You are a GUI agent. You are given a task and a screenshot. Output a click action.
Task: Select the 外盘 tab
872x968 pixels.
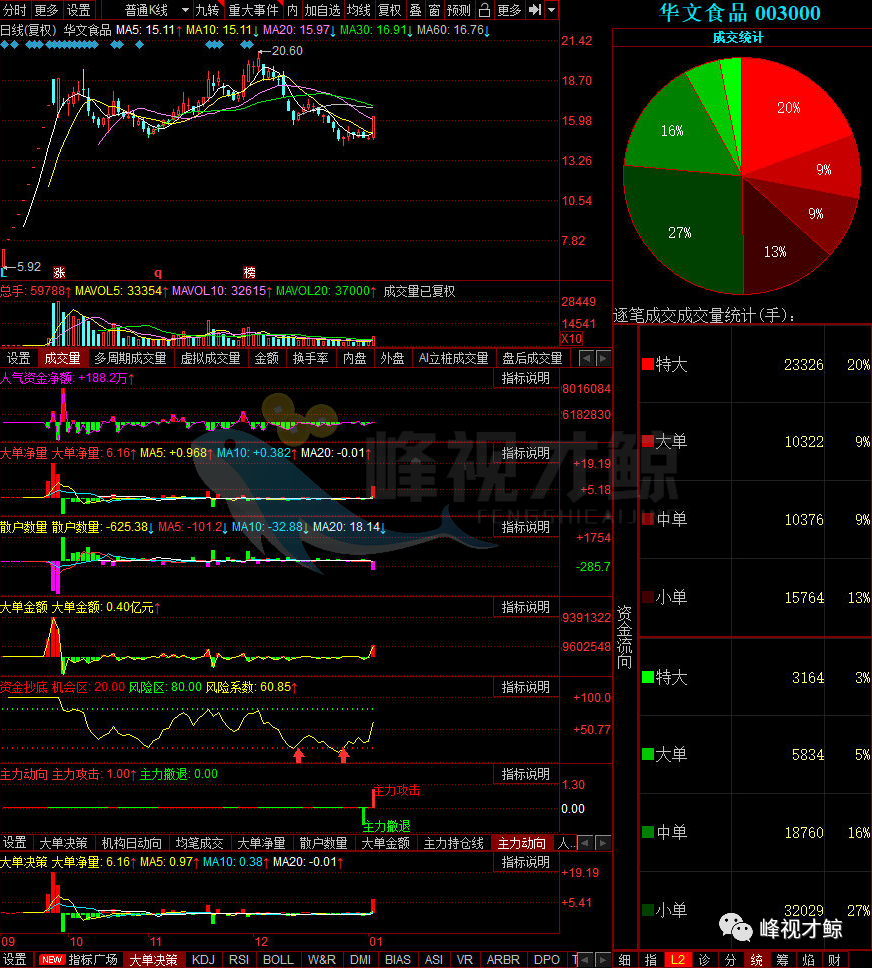click(x=392, y=358)
